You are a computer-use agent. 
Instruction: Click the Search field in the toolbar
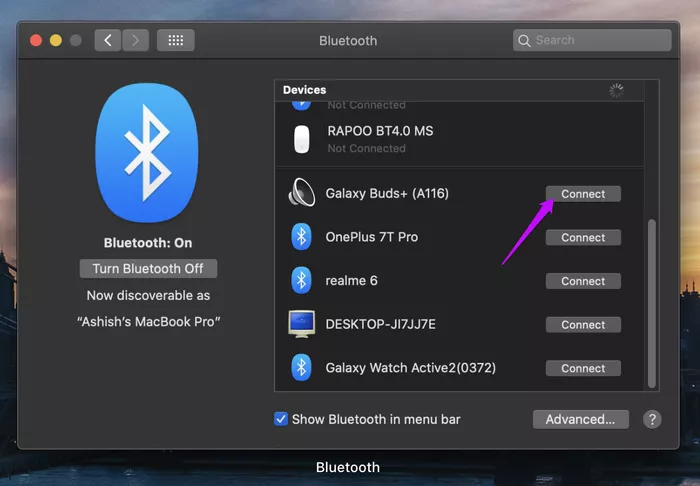pyautogui.click(x=592, y=41)
